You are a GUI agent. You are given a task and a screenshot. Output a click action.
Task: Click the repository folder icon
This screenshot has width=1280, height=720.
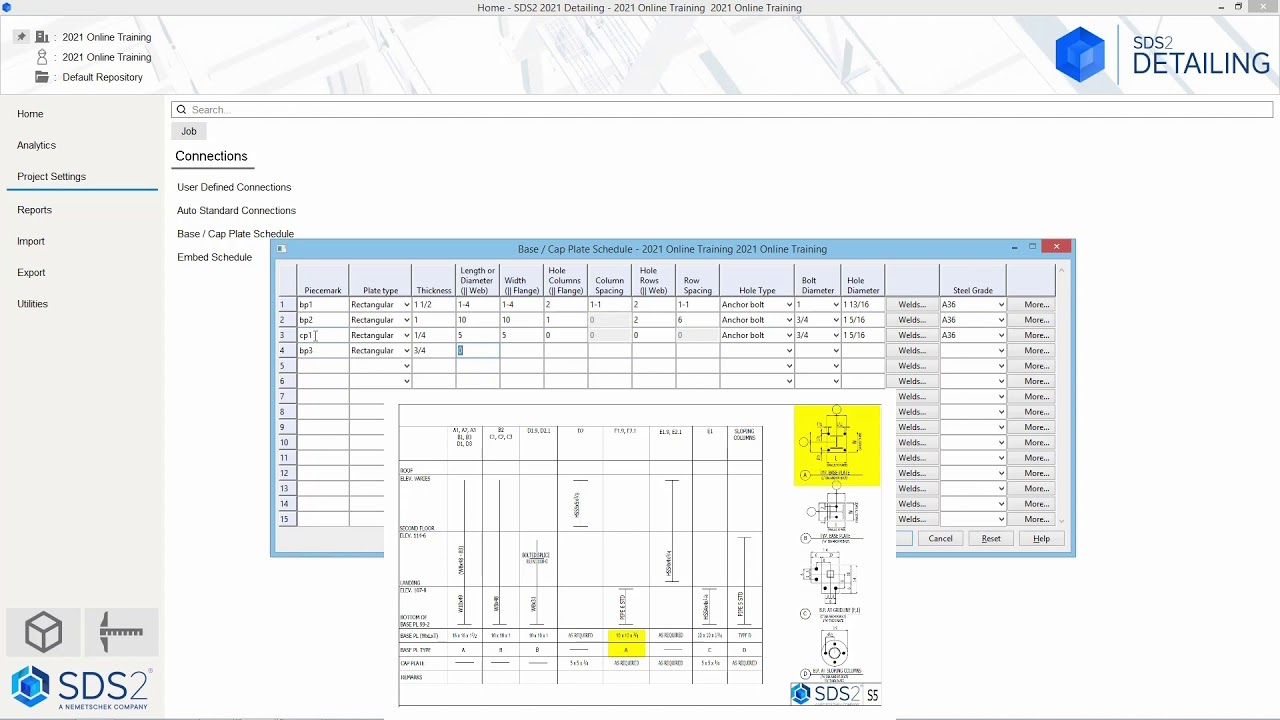[42, 77]
